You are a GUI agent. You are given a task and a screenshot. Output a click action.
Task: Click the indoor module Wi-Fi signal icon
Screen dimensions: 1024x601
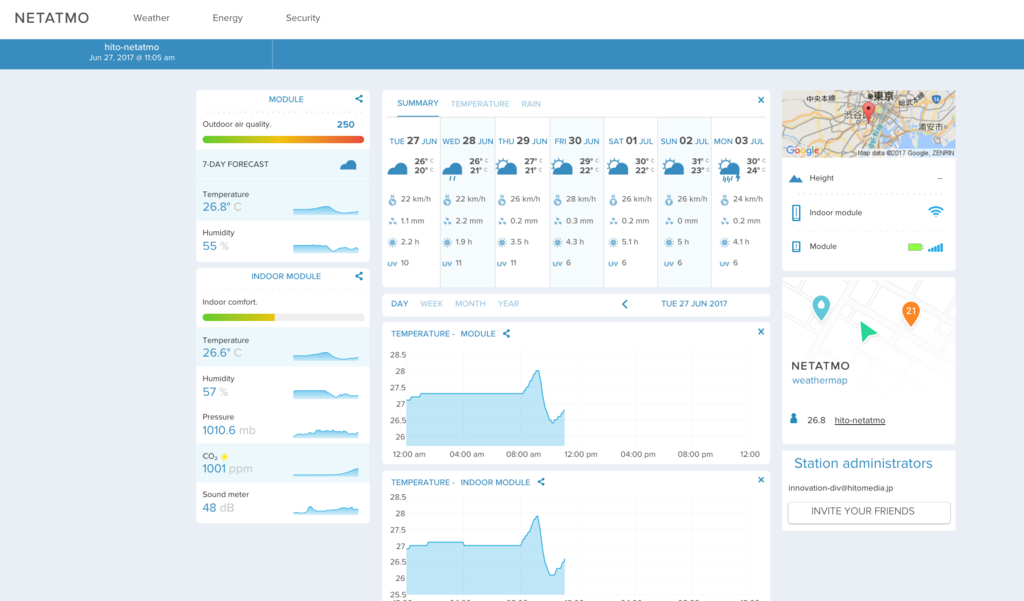tap(935, 212)
